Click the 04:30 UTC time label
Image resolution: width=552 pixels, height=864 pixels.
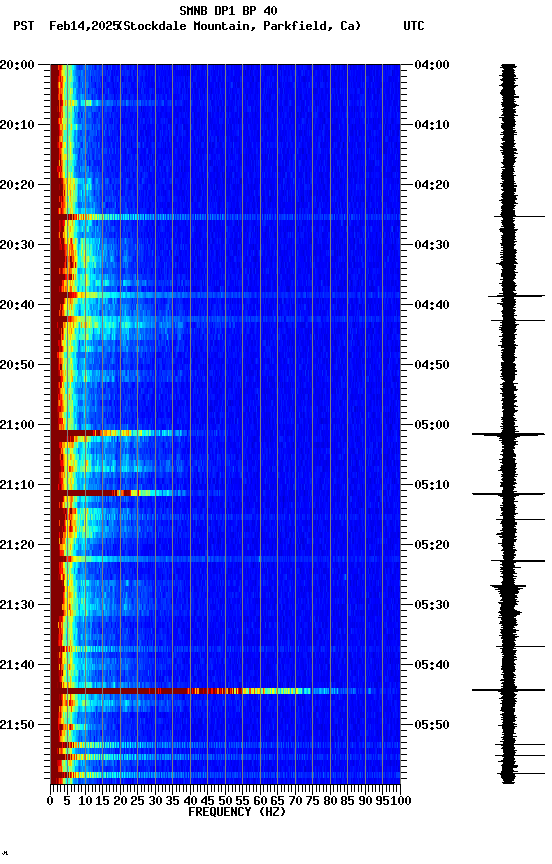click(x=432, y=245)
